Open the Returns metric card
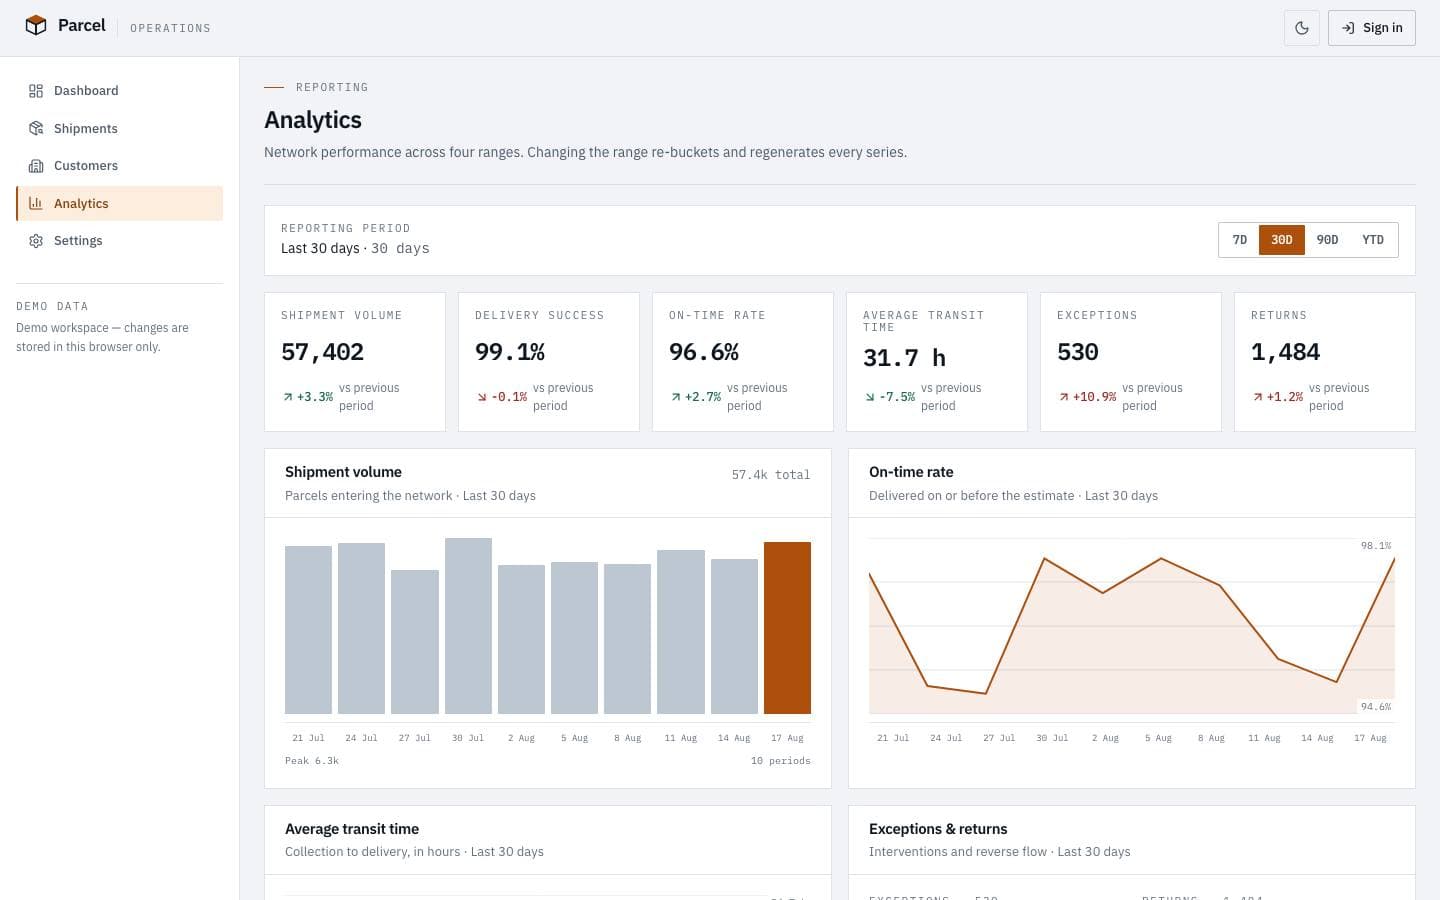Viewport: 1440px width, 900px height. tap(1325, 362)
